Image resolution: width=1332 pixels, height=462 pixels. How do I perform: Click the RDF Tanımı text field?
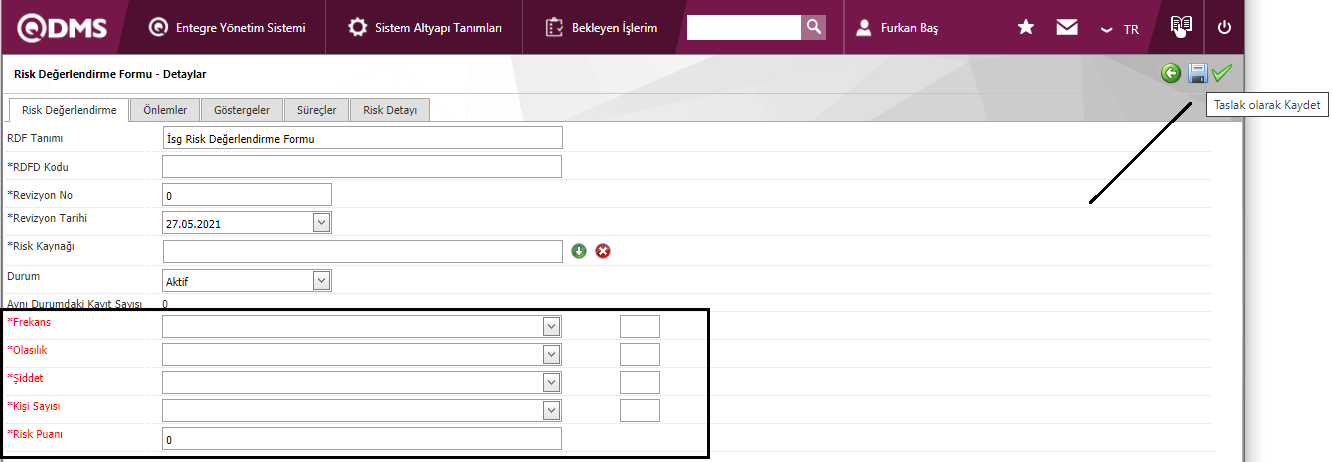pyautogui.click(x=362, y=138)
